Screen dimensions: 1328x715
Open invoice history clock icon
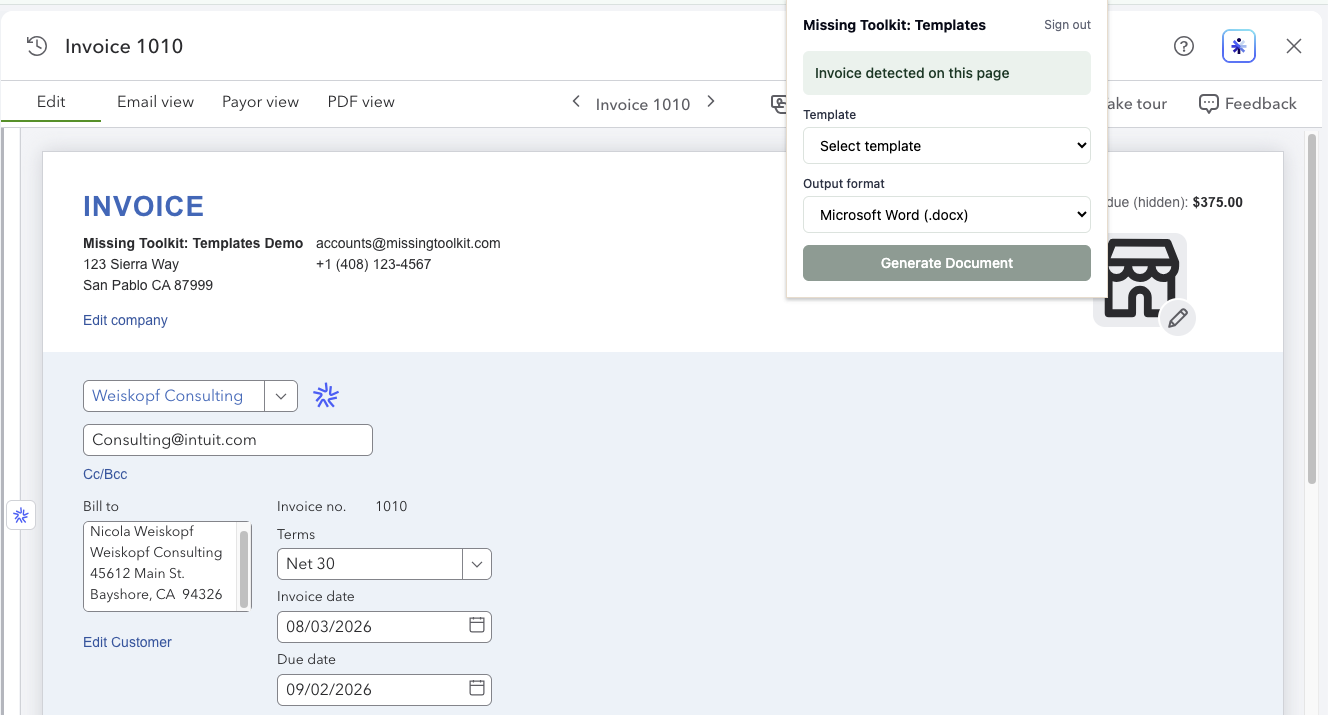(x=37, y=46)
